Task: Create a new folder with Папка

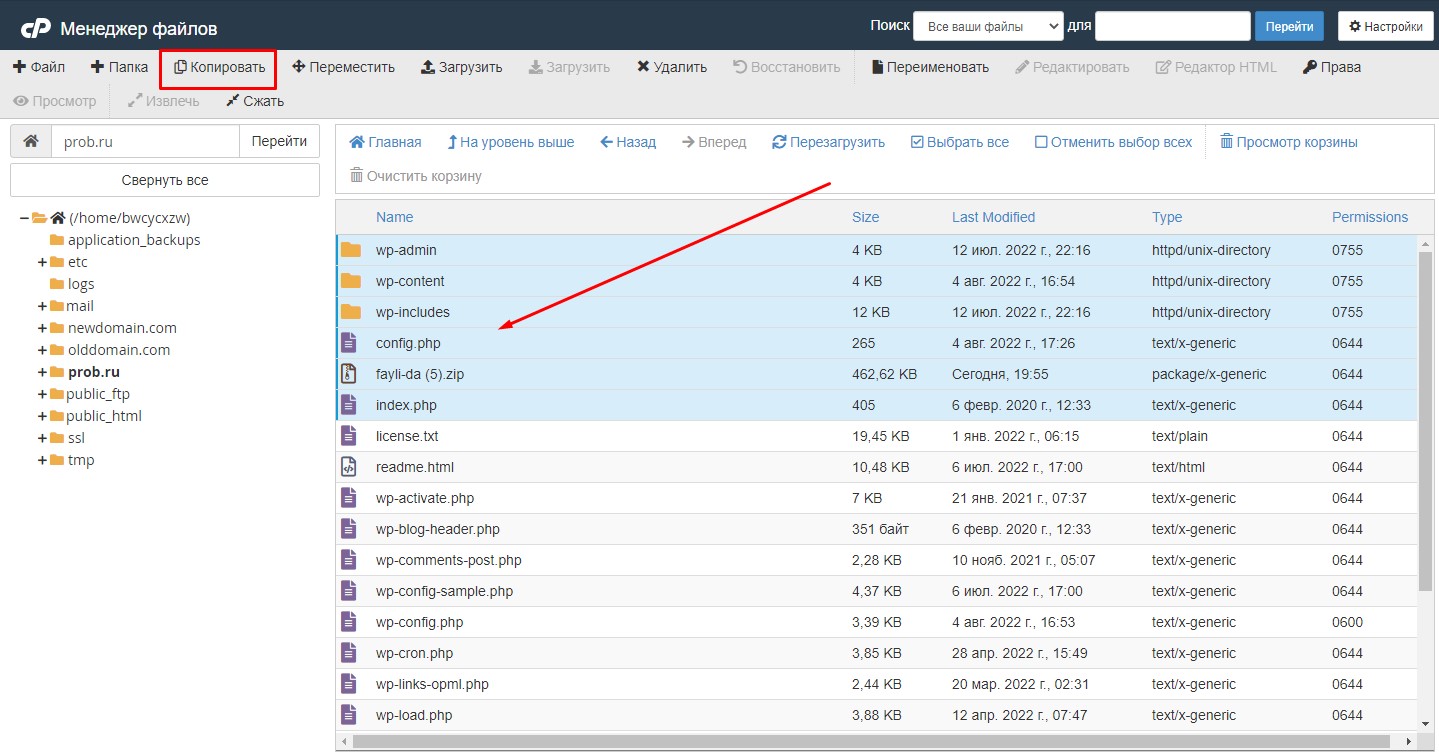Action: click(x=119, y=67)
